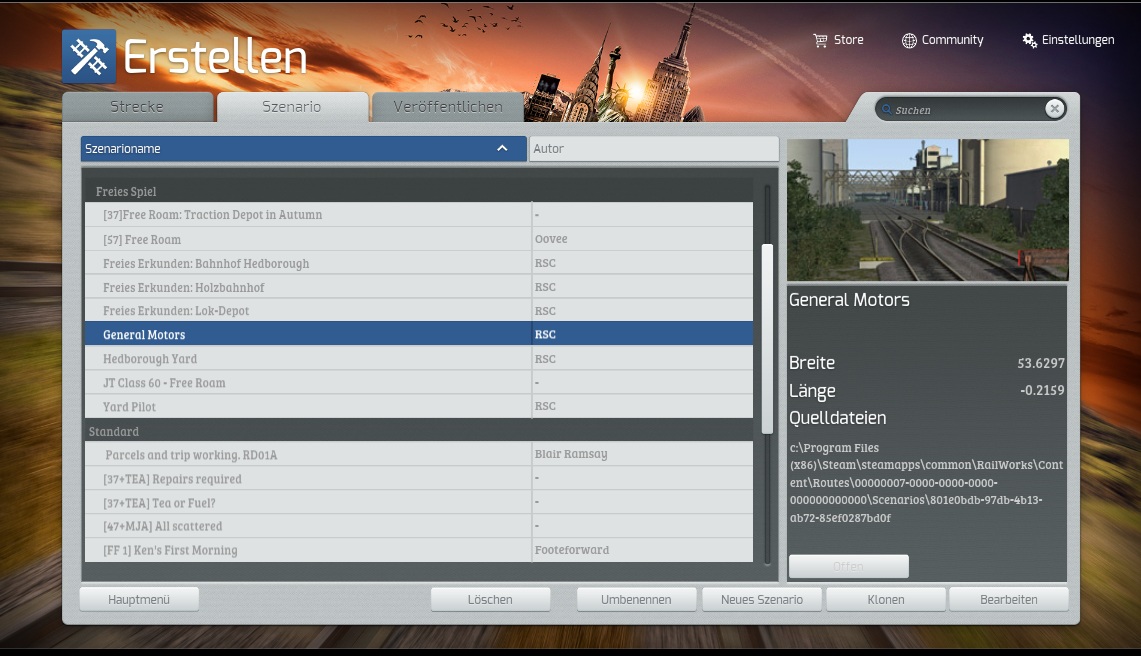
Task: Click the magnifier icon in search box
Action: [885, 110]
